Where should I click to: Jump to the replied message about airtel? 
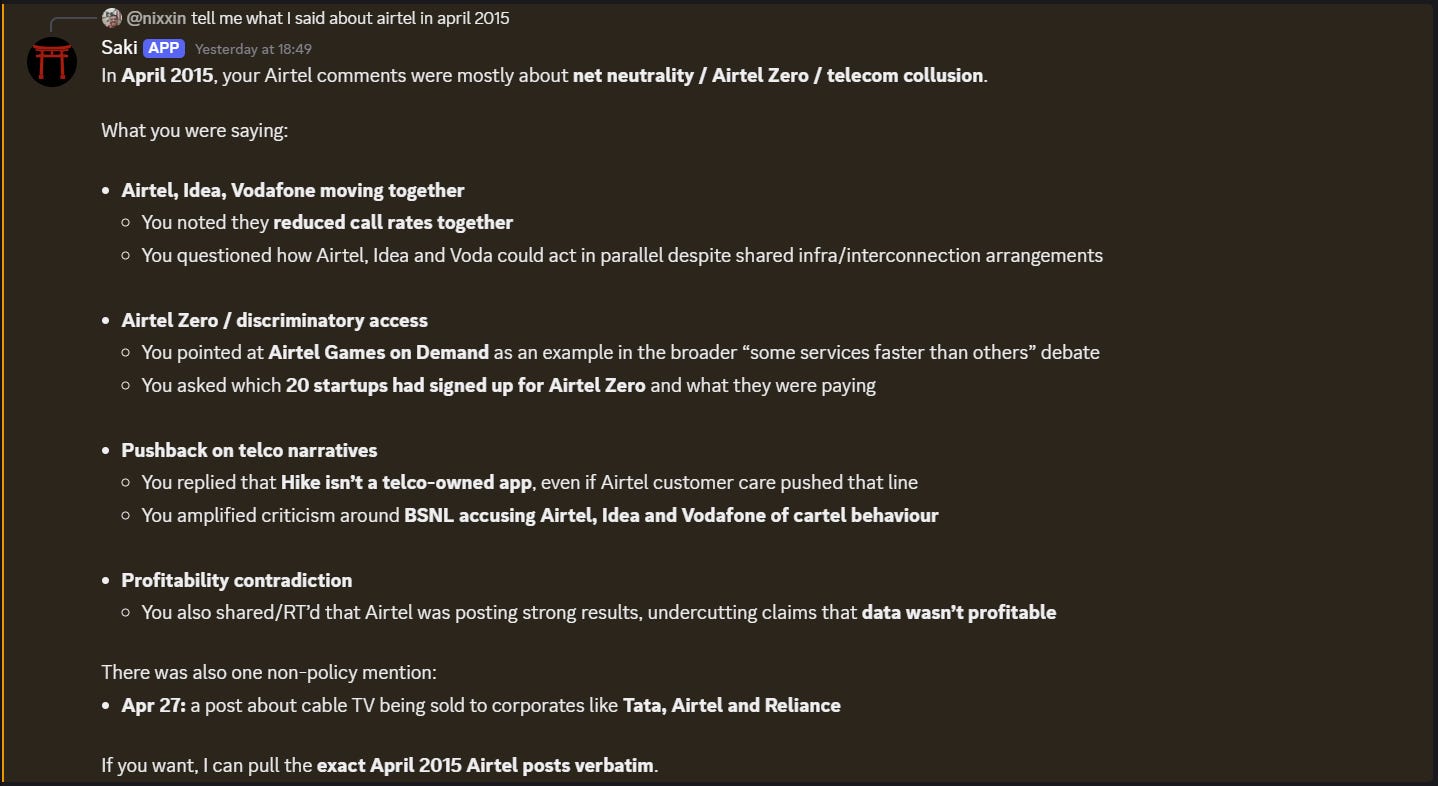tap(351, 18)
